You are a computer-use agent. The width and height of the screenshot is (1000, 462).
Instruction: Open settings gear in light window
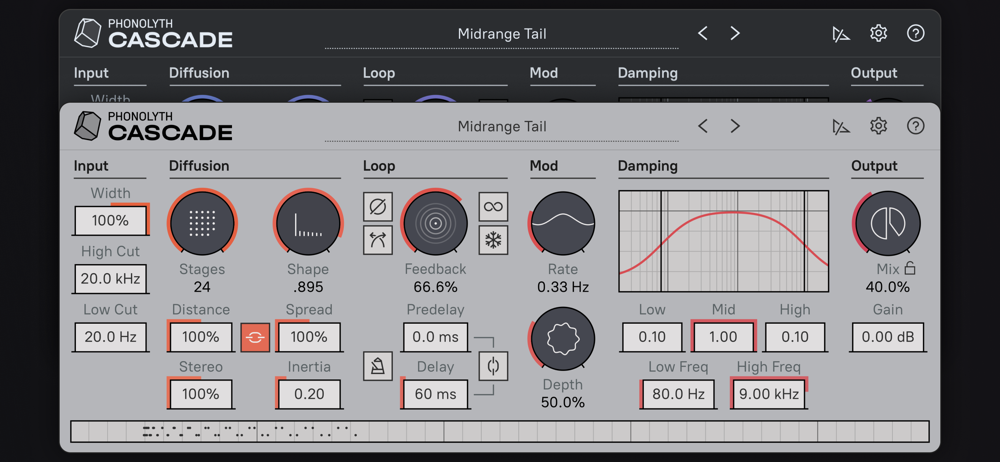click(879, 126)
